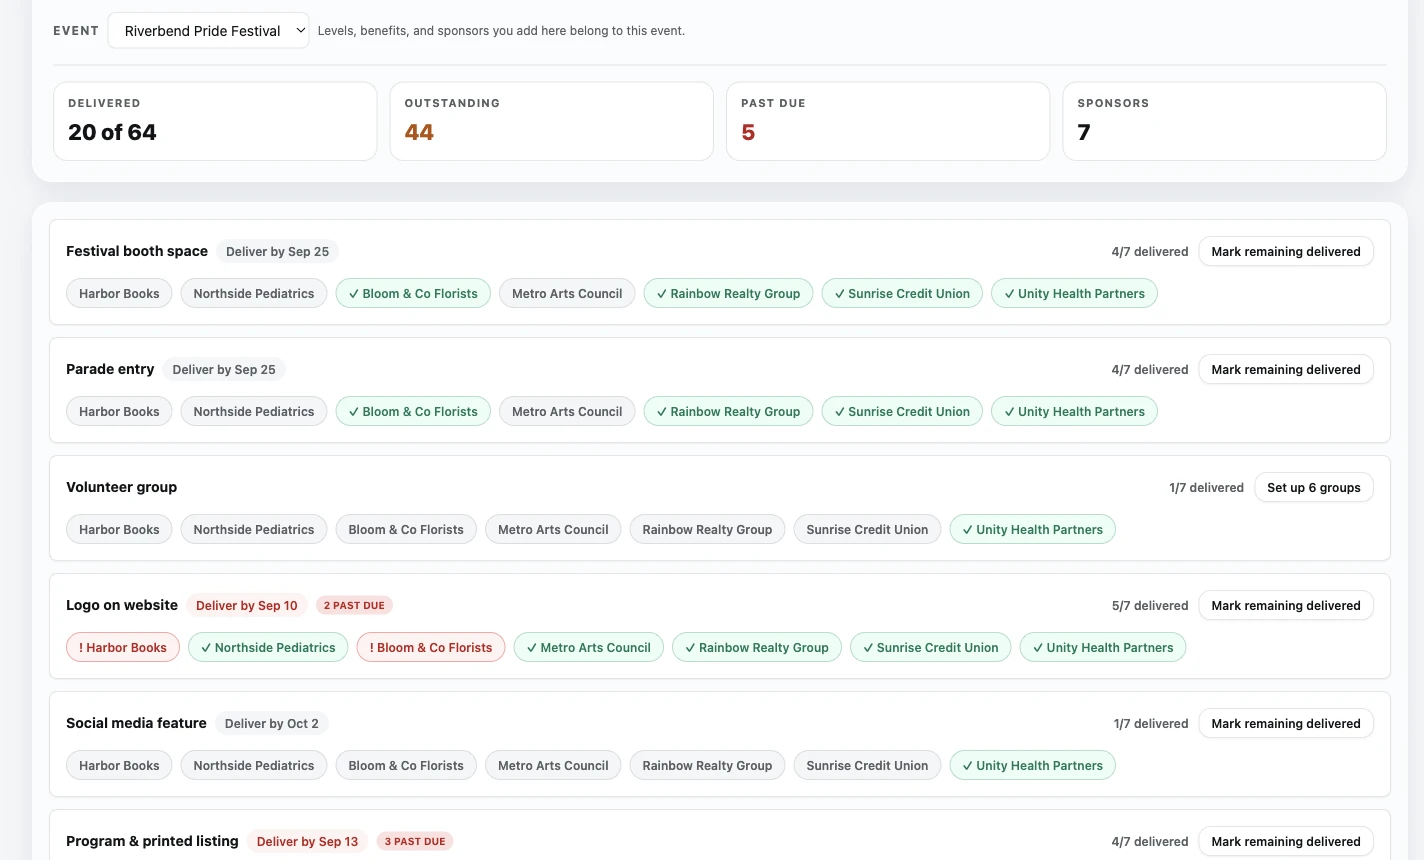Image resolution: width=1424 pixels, height=860 pixels.
Task: Click the Sponsors count "7"
Action: (1084, 132)
